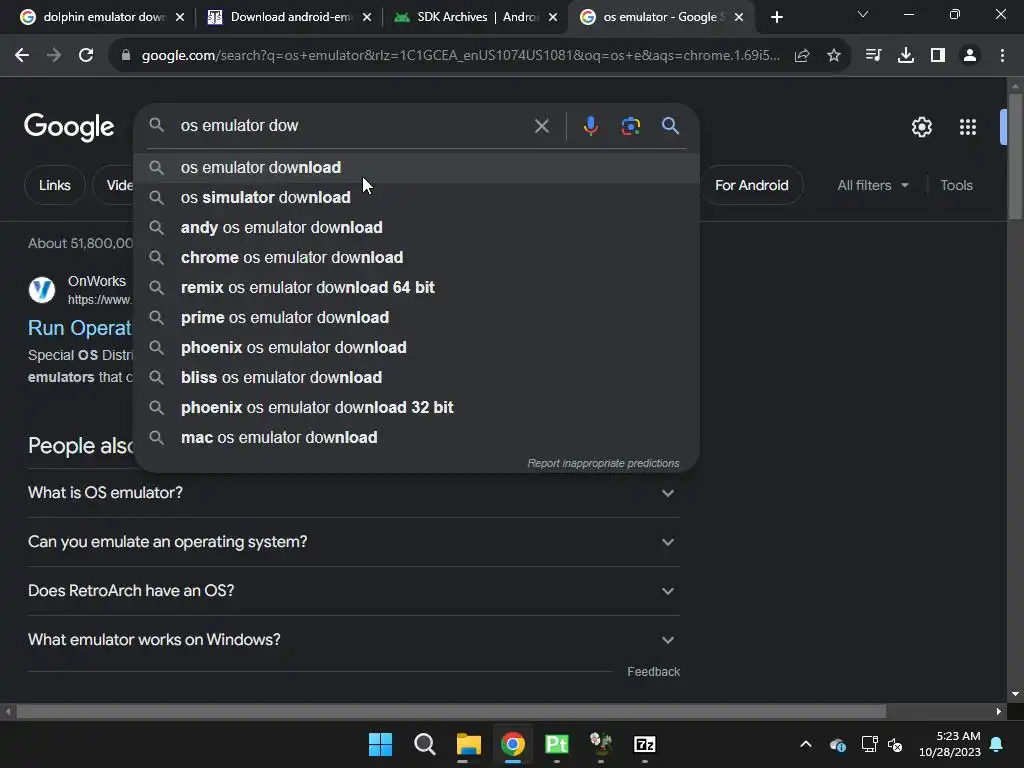Open the media control icon in Chrome toolbar

click(x=873, y=56)
